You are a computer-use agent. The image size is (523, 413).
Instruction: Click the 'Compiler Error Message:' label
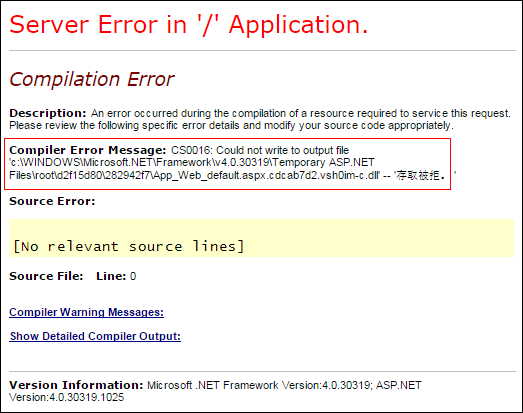click(87, 150)
